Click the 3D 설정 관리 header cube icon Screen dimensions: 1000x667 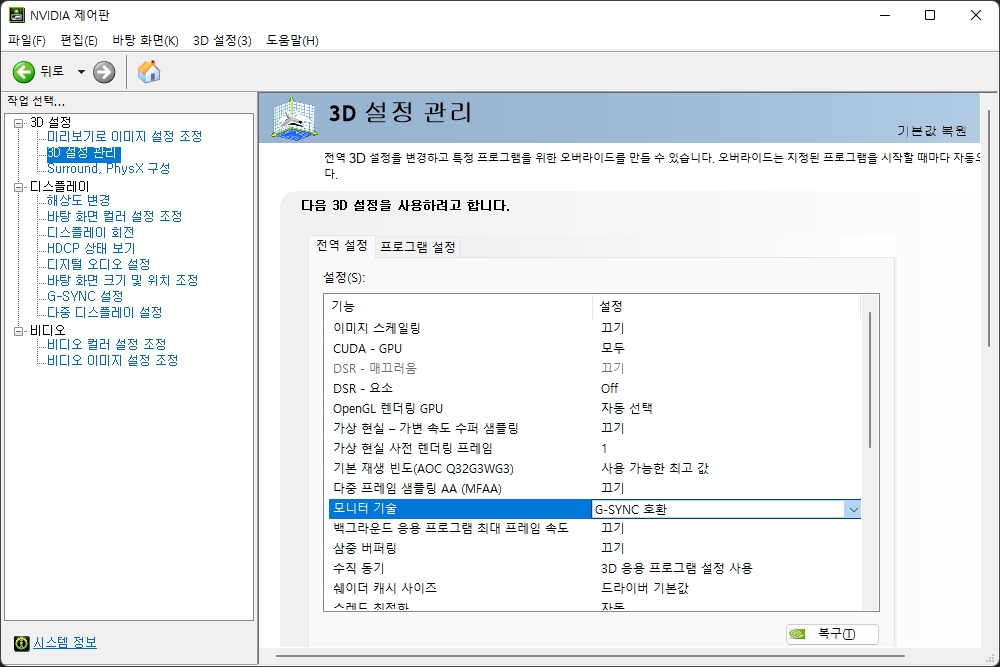293,117
